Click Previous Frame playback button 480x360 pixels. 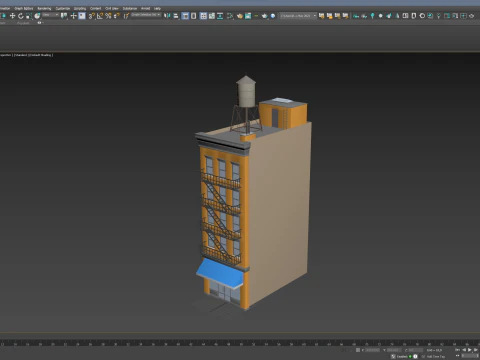click(464, 350)
